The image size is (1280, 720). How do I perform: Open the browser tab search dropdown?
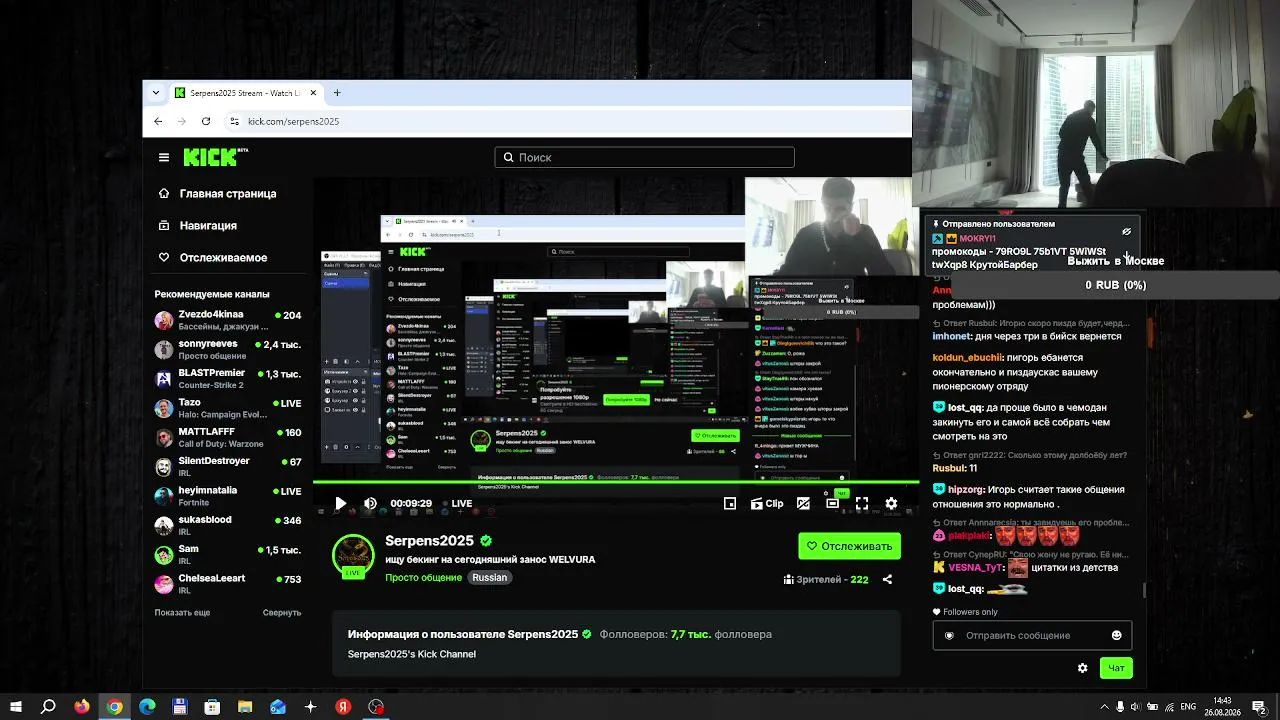tap(155, 93)
